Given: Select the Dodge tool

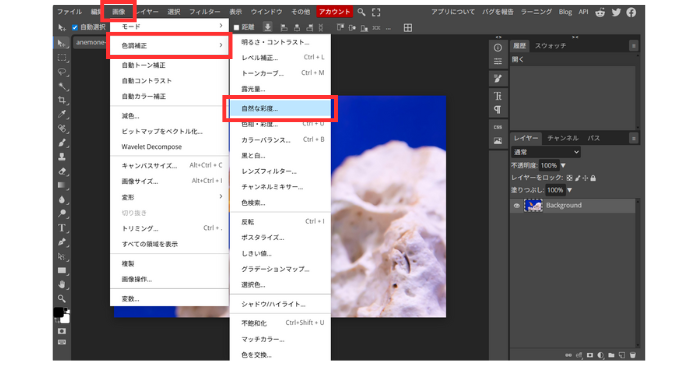Looking at the screenshot, I should 62,214.
